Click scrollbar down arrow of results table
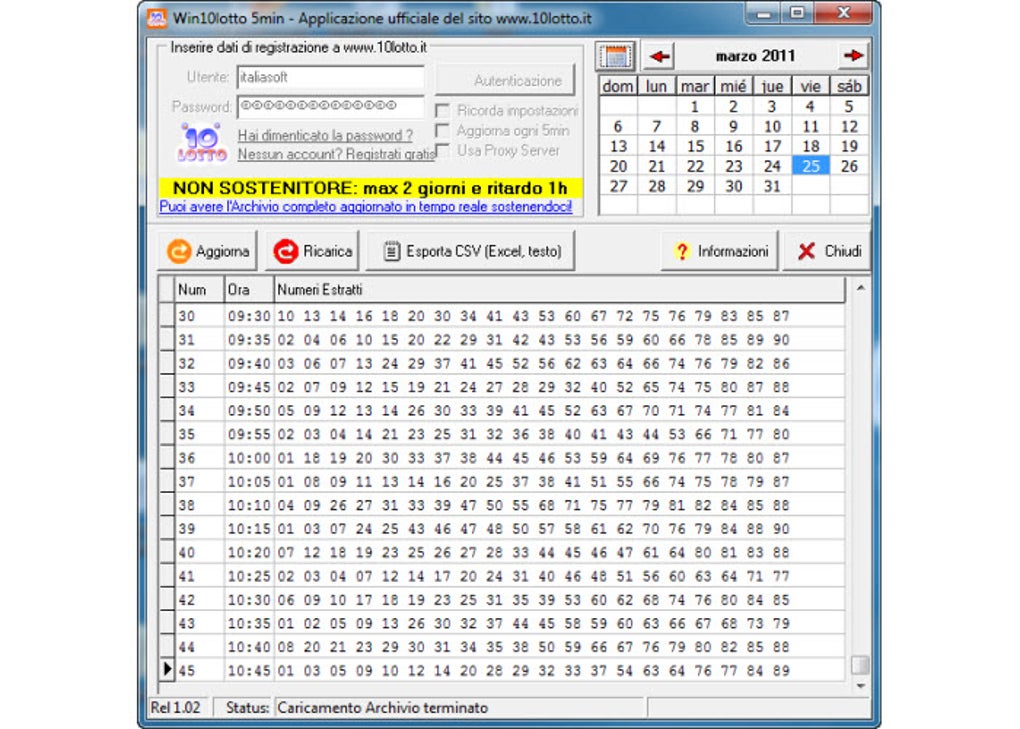The width and height of the screenshot is (1020, 729). [x=861, y=685]
